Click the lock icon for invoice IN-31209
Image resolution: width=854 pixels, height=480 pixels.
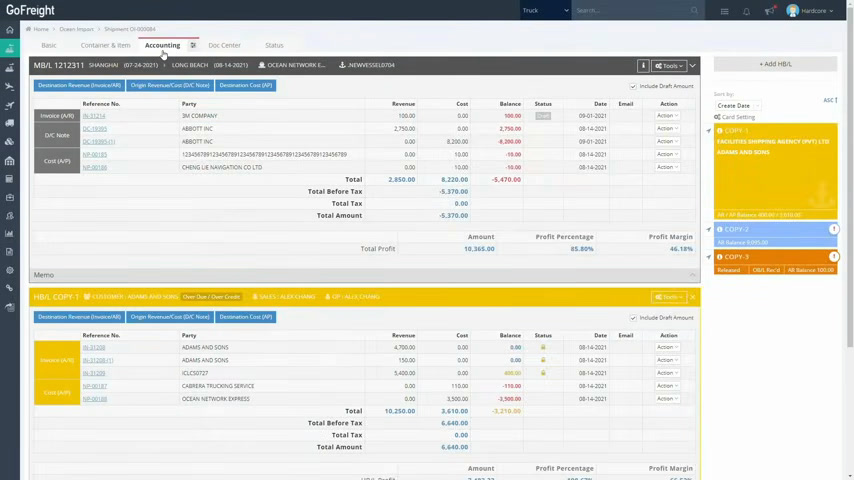coord(542,373)
